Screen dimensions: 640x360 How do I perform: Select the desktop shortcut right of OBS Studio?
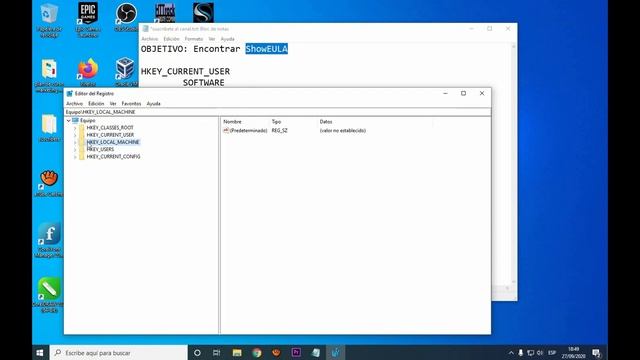165,13
